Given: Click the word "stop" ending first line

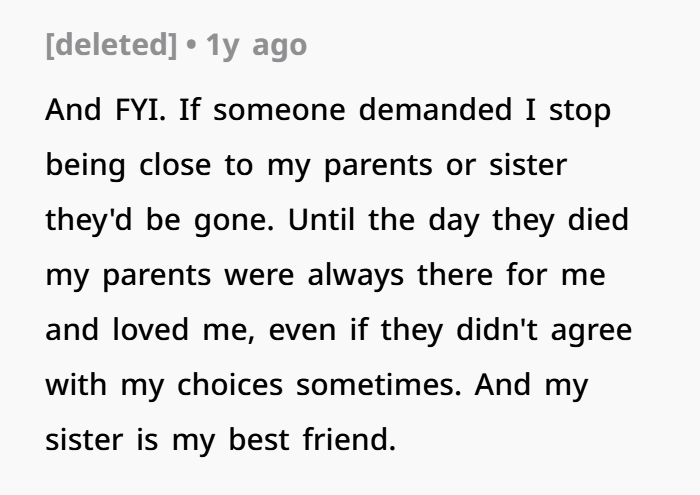Looking at the screenshot, I should [579, 111].
